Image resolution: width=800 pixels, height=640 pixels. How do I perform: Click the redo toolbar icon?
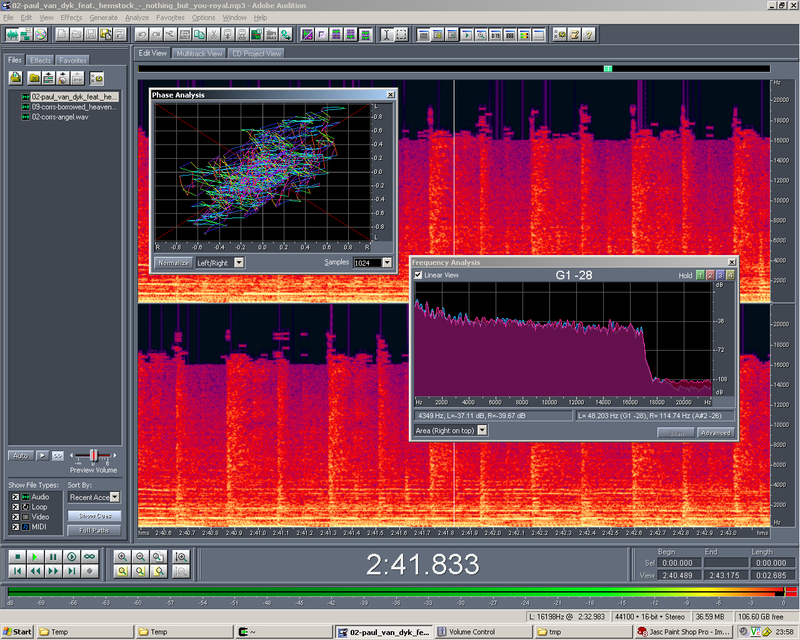156,35
